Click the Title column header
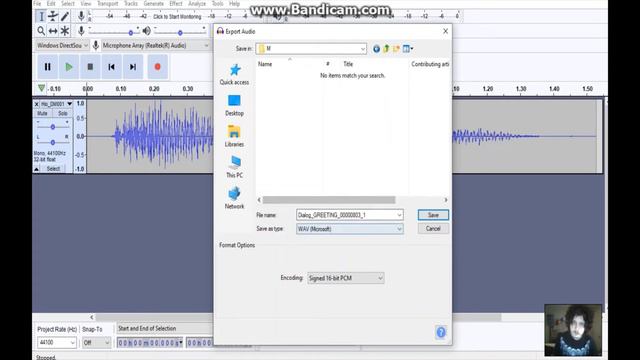The image size is (640, 360). point(348,64)
